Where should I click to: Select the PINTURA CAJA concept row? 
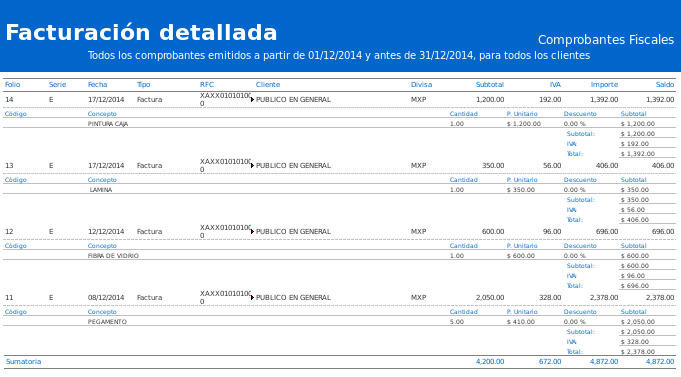pyautogui.click(x=339, y=124)
